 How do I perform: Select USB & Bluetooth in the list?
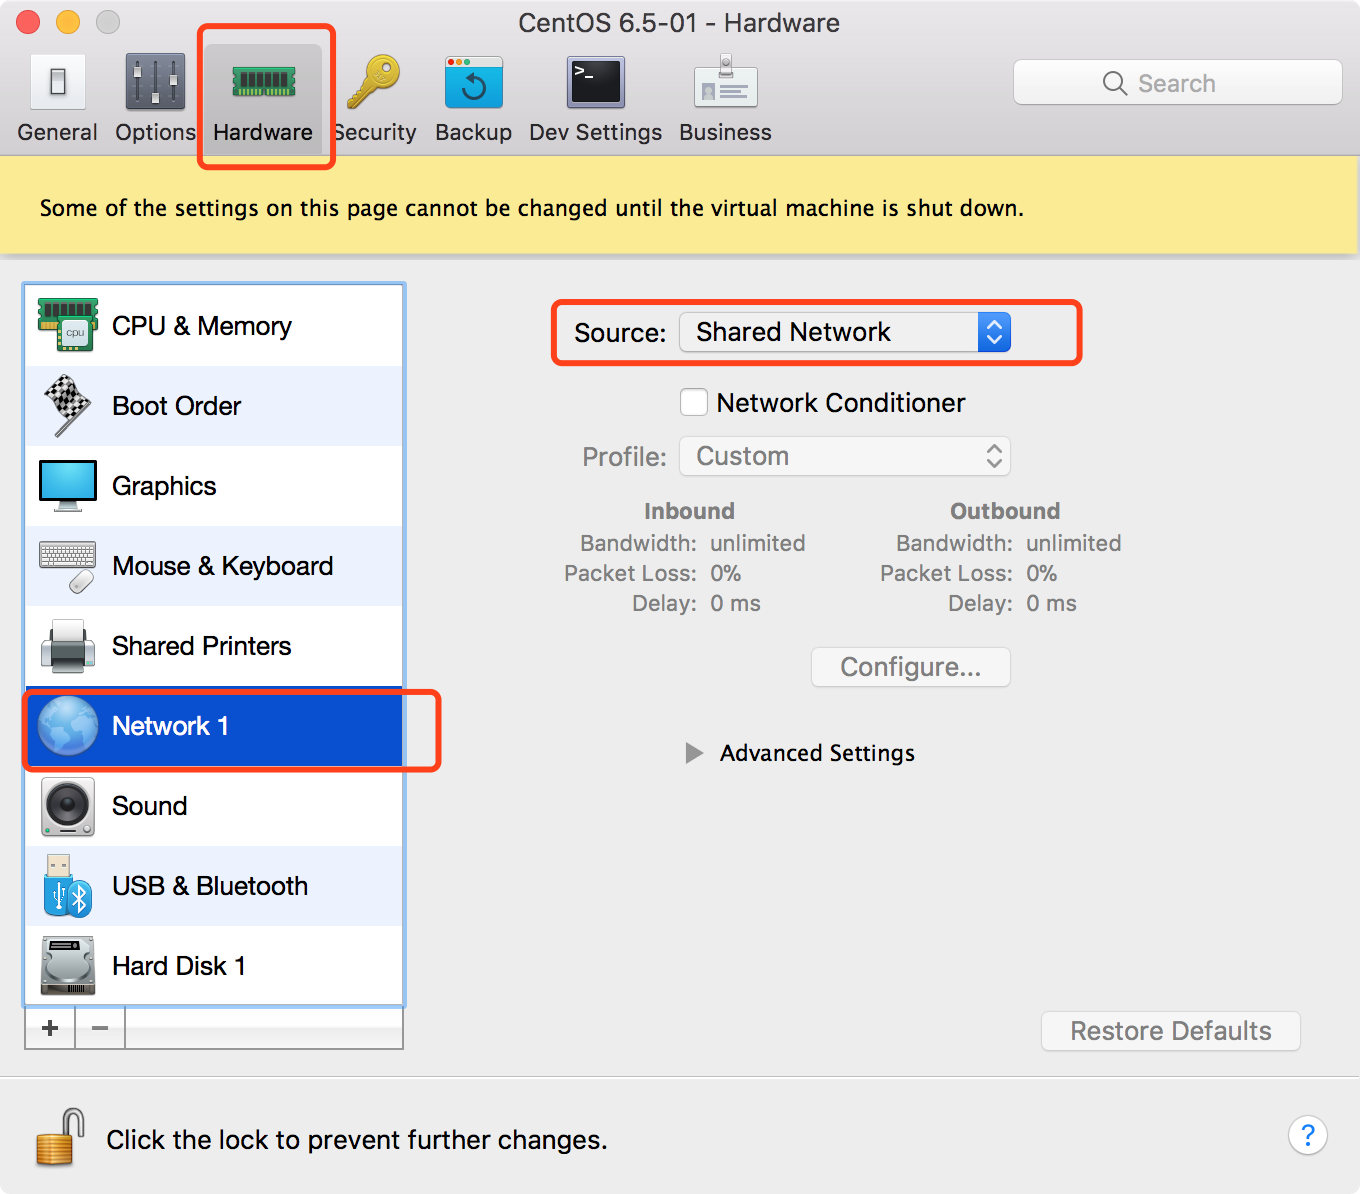click(x=214, y=886)
